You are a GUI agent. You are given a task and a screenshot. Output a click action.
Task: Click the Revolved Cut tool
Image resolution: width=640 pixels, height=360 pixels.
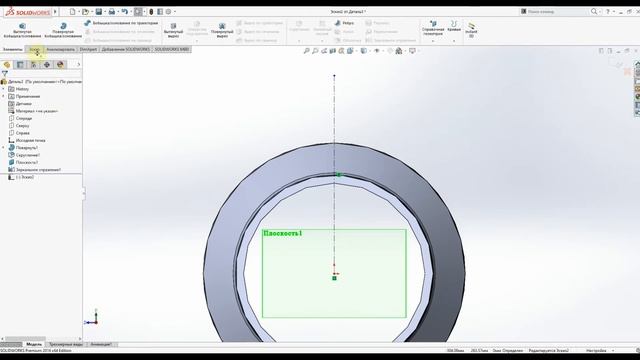[222, 31]
